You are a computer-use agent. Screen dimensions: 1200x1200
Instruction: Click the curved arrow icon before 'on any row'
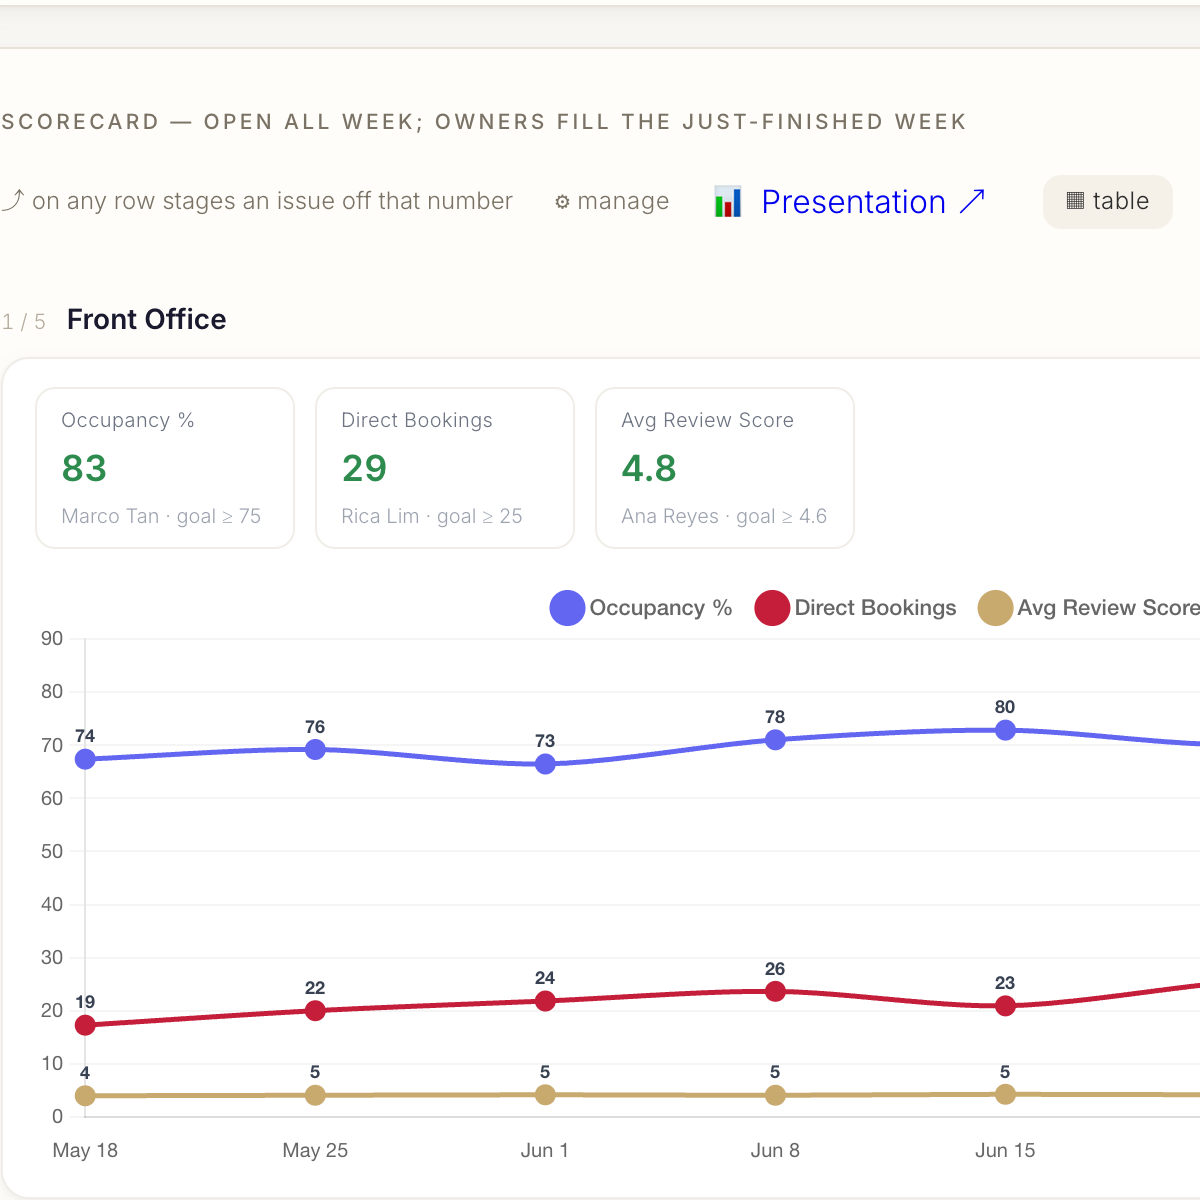click(x=12, y=200)
